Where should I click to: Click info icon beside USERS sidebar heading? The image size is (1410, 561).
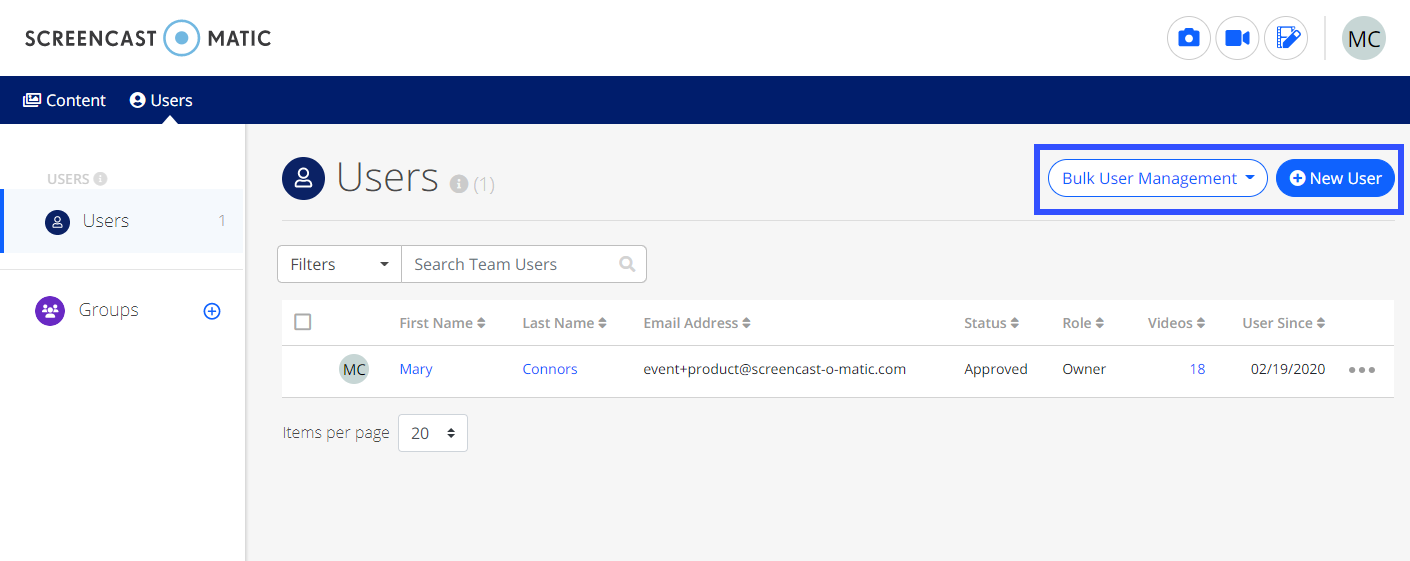[100, 179]
